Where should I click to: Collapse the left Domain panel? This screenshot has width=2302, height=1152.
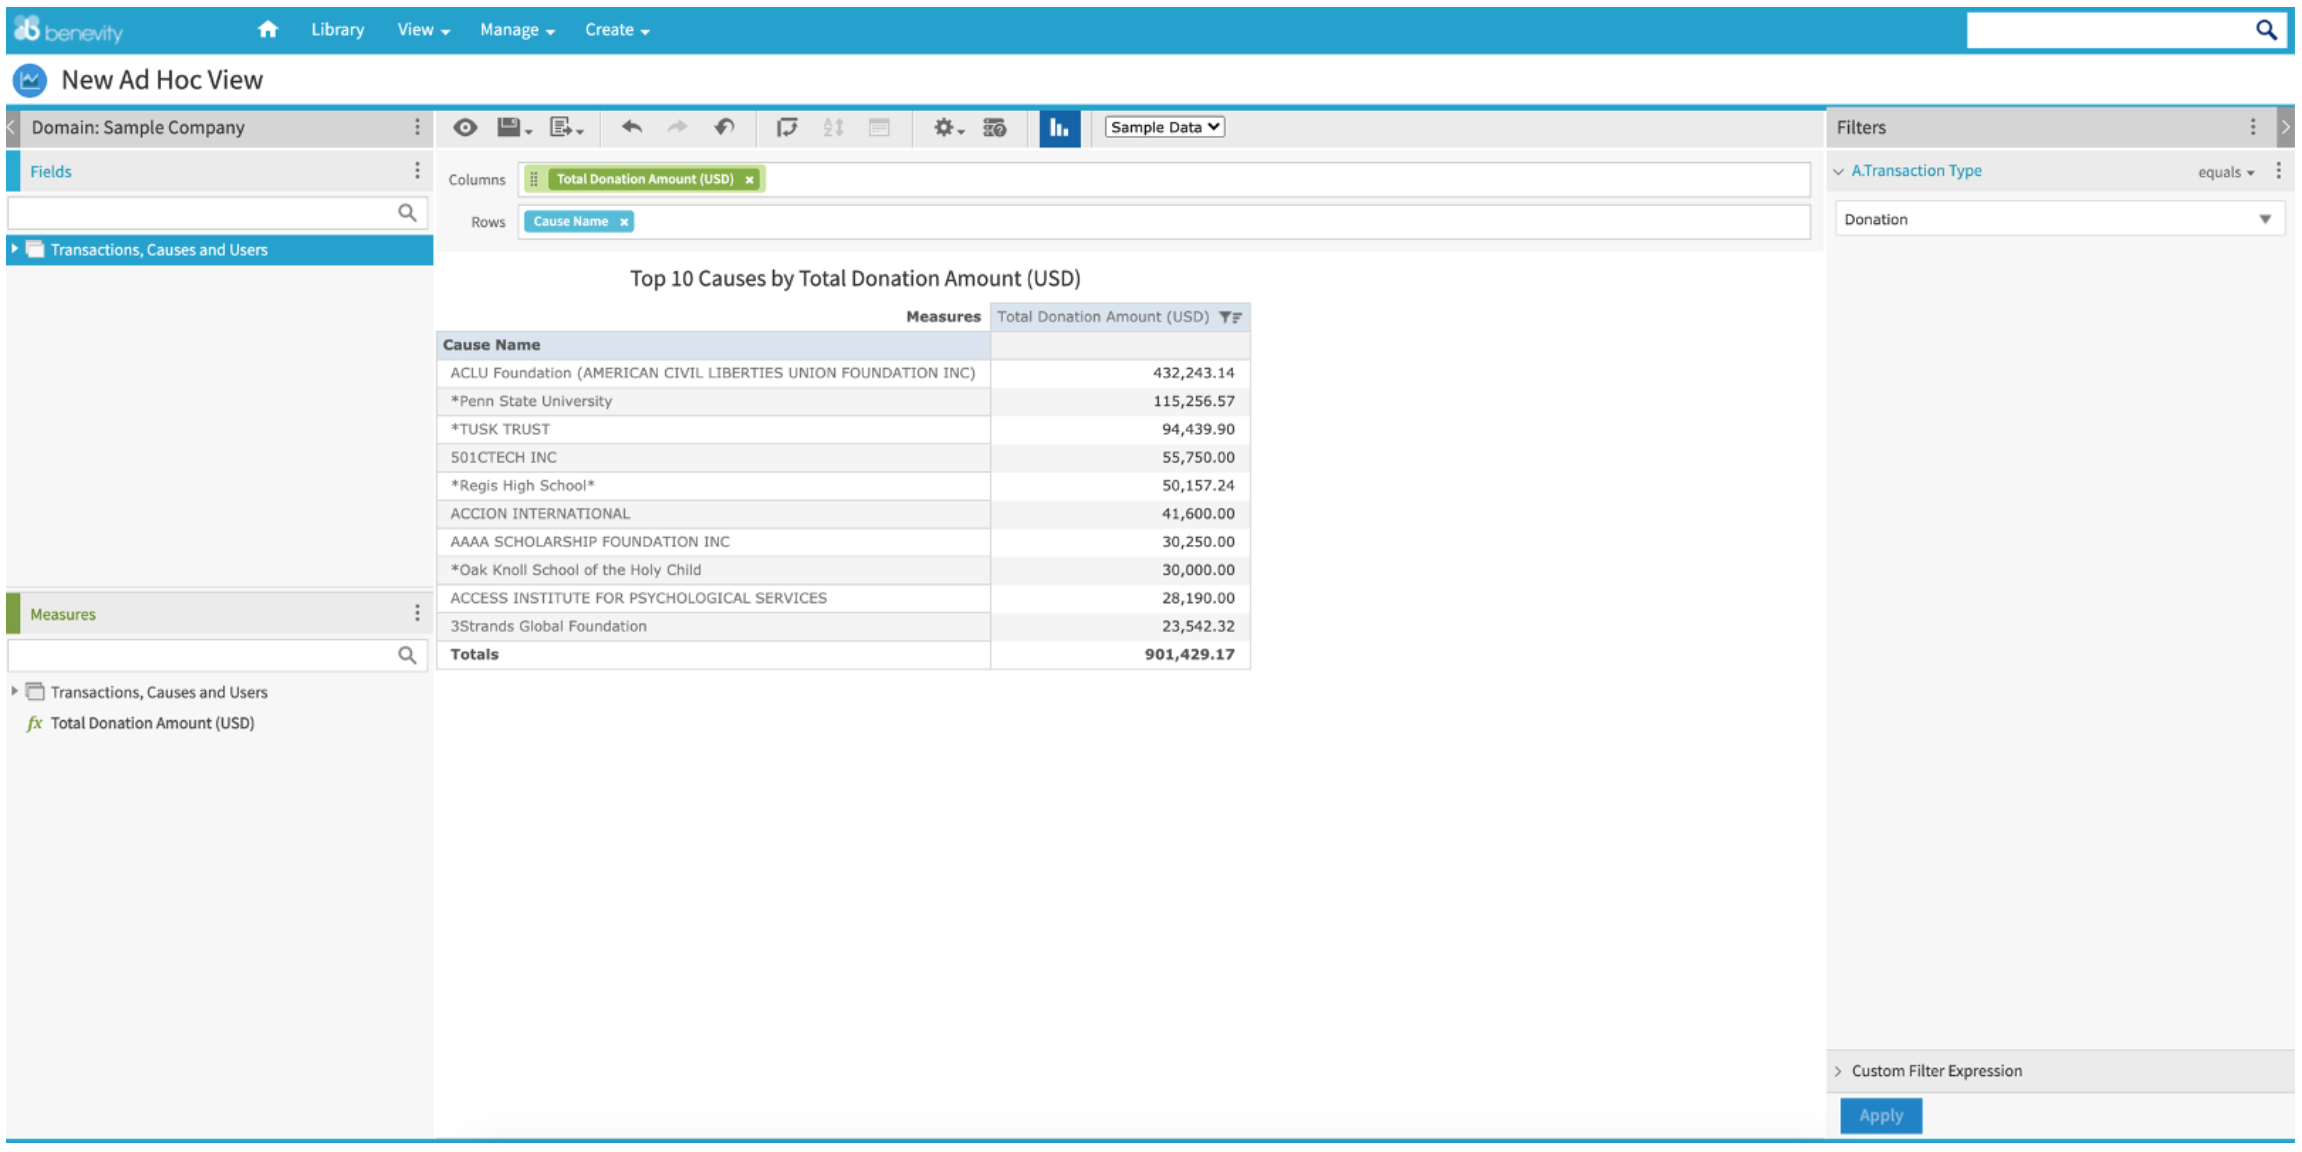pyautogui.click(x=12, y=127)
